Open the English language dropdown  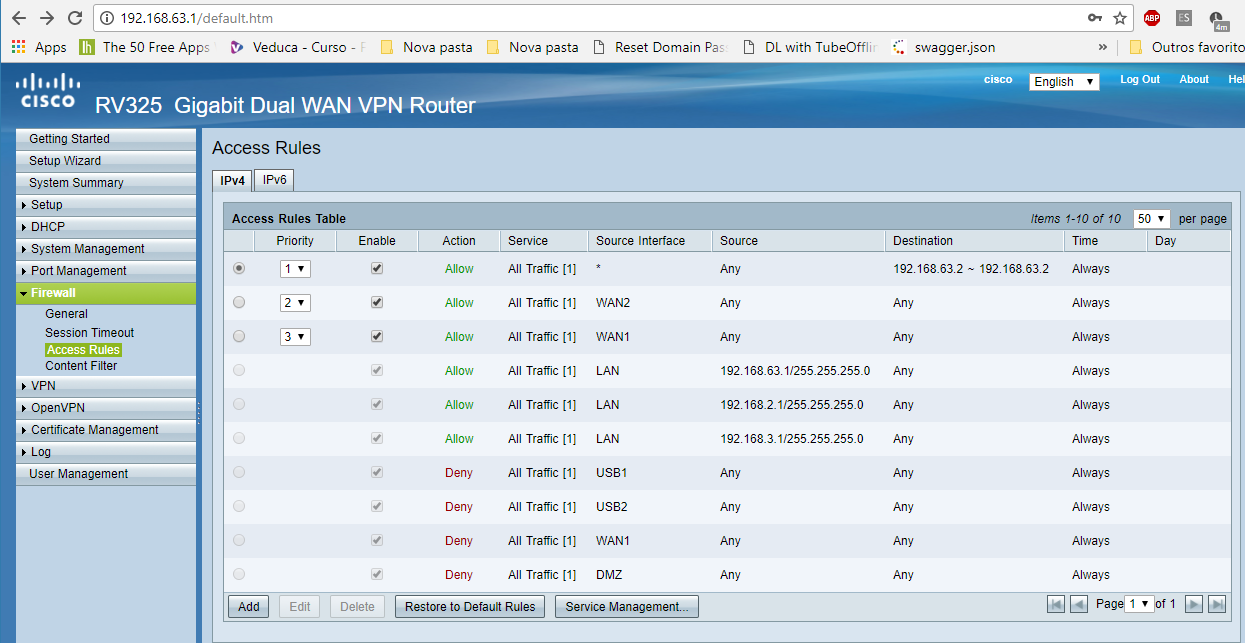[1063, 81]
